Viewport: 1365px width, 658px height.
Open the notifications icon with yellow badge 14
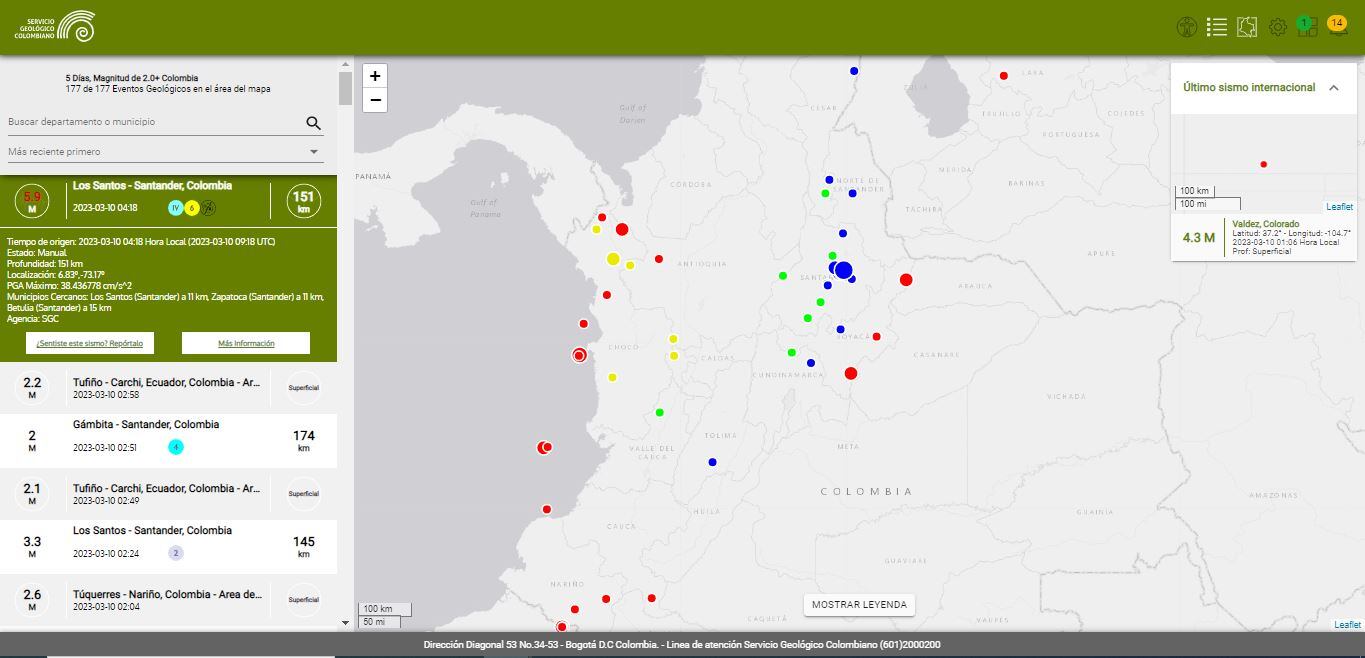(x=1337, y=26)
